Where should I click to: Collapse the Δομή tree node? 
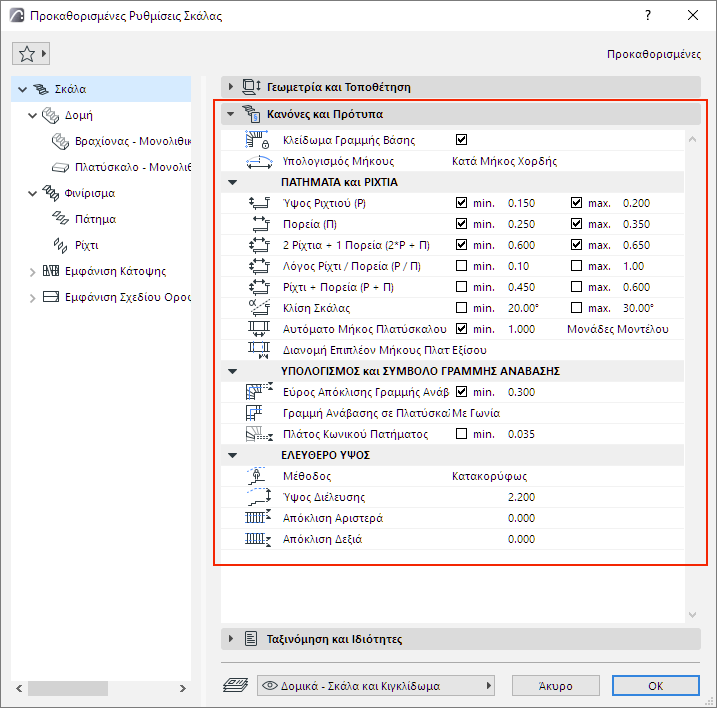pos(32,115)
